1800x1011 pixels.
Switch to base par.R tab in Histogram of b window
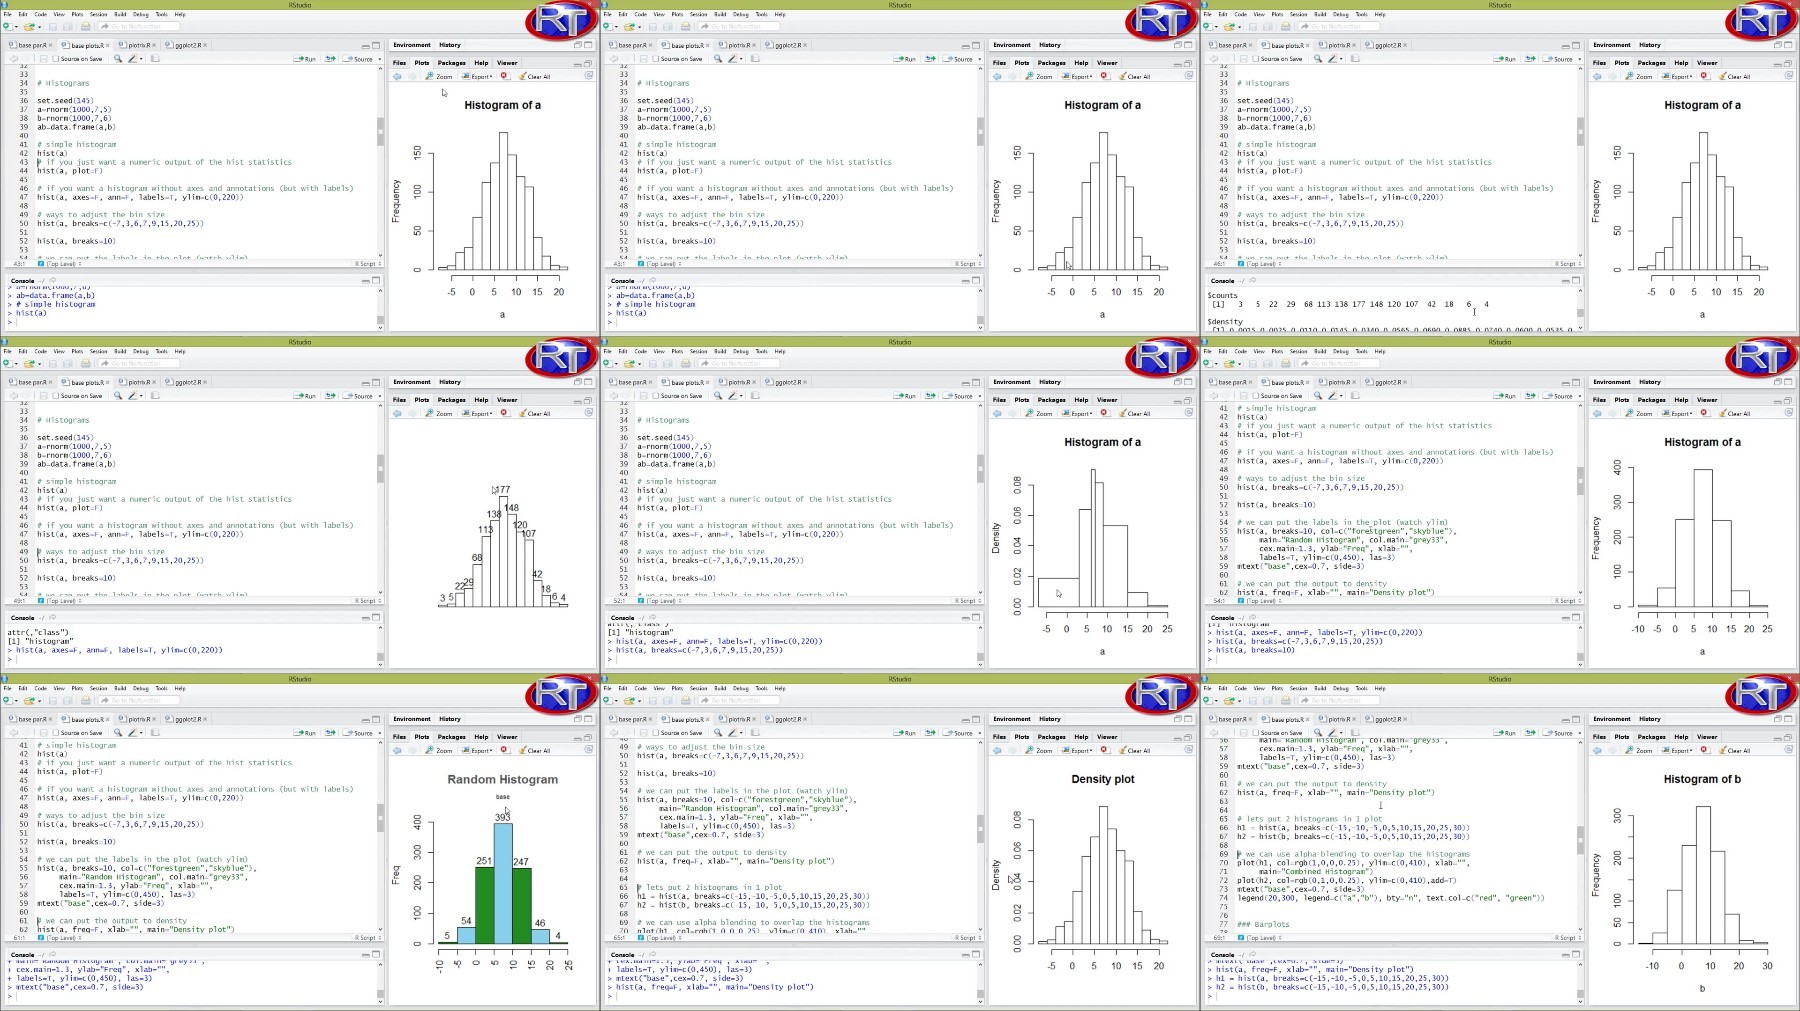coord(1230,719)
